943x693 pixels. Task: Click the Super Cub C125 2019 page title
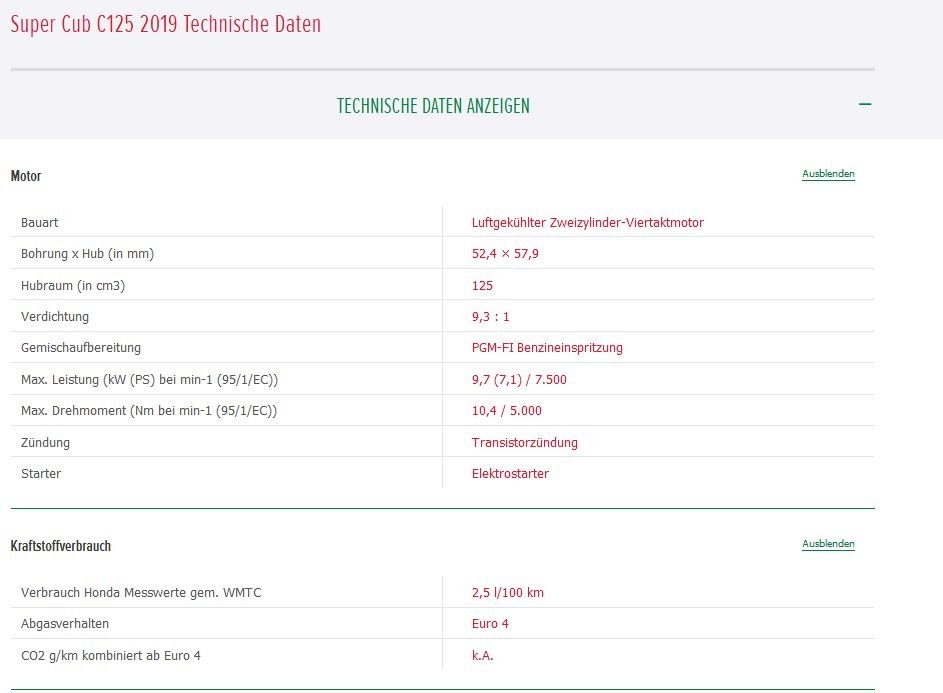(x=166, y=25)
